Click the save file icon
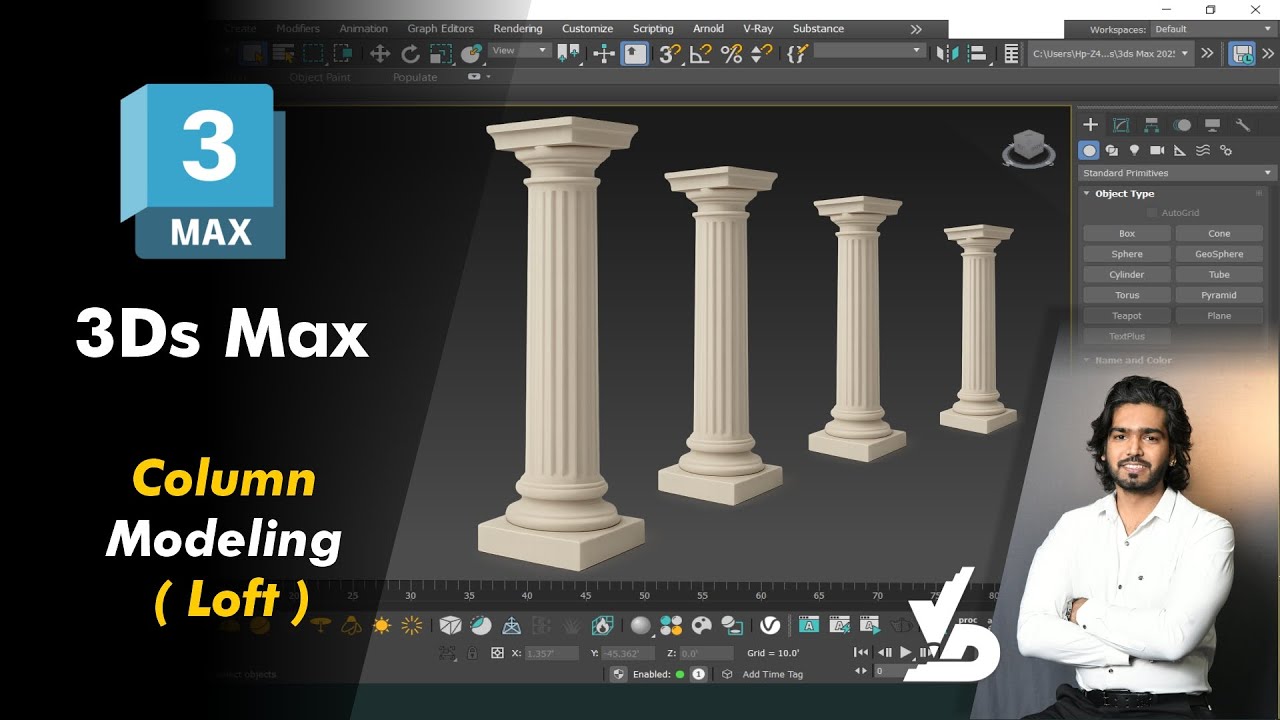 (x=1242, y=54)
